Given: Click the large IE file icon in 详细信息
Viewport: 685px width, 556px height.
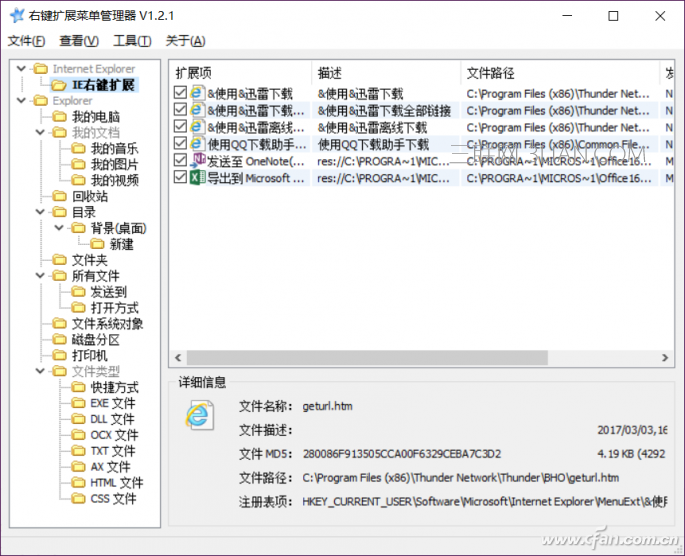Looking at the screenshot, I should tap(199, 415).
